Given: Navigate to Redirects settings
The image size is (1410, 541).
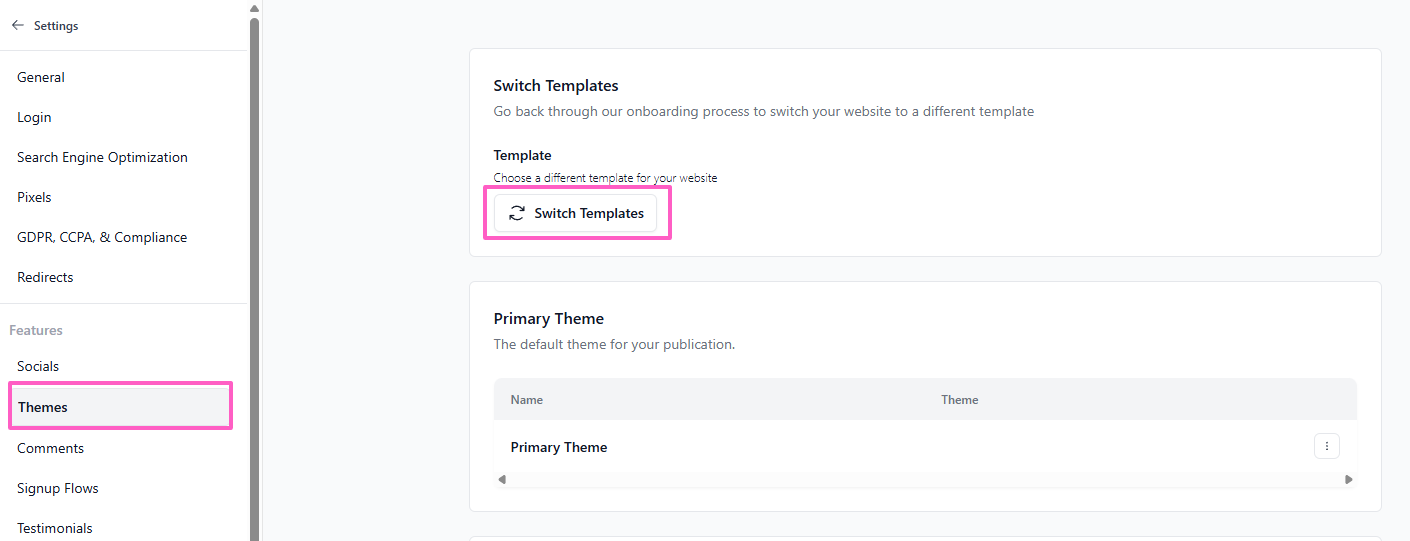Looking at the screenshot, I should pyautogui.click(x=45, y=277).
